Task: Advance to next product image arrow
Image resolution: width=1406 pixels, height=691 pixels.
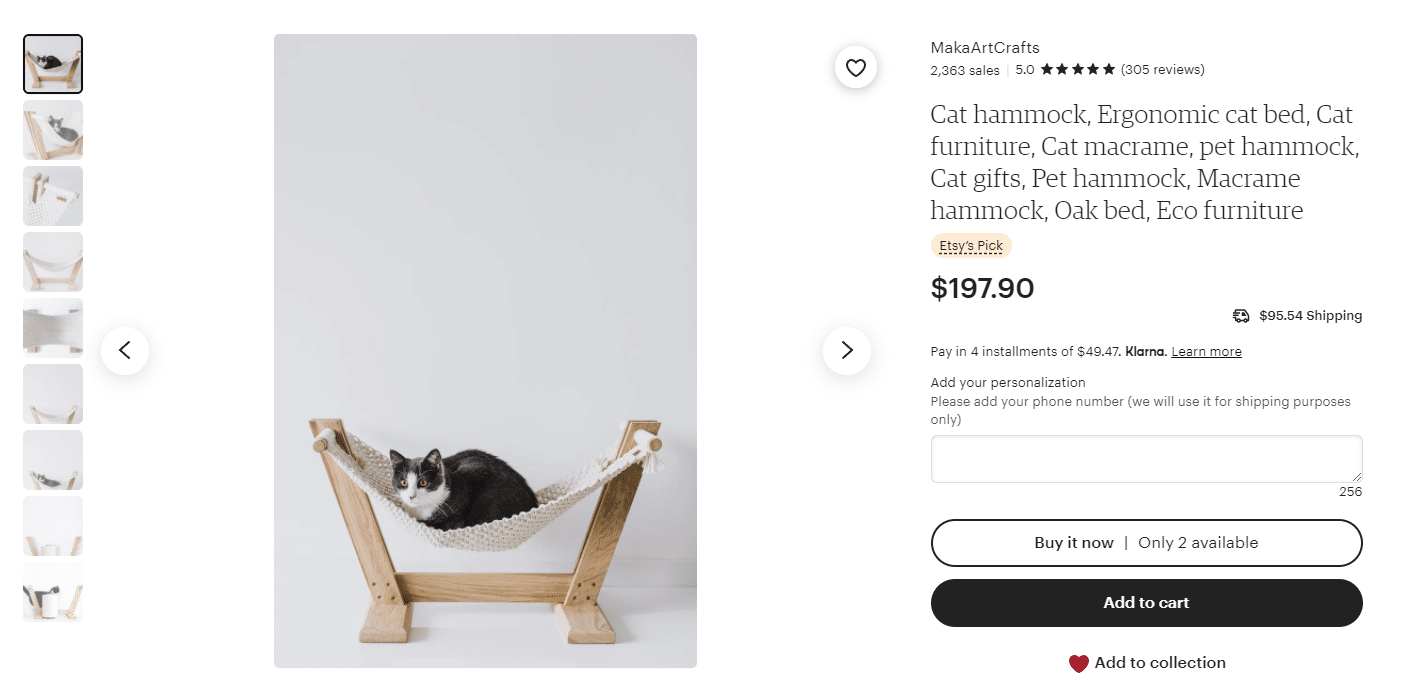Action: click(846, 350)
